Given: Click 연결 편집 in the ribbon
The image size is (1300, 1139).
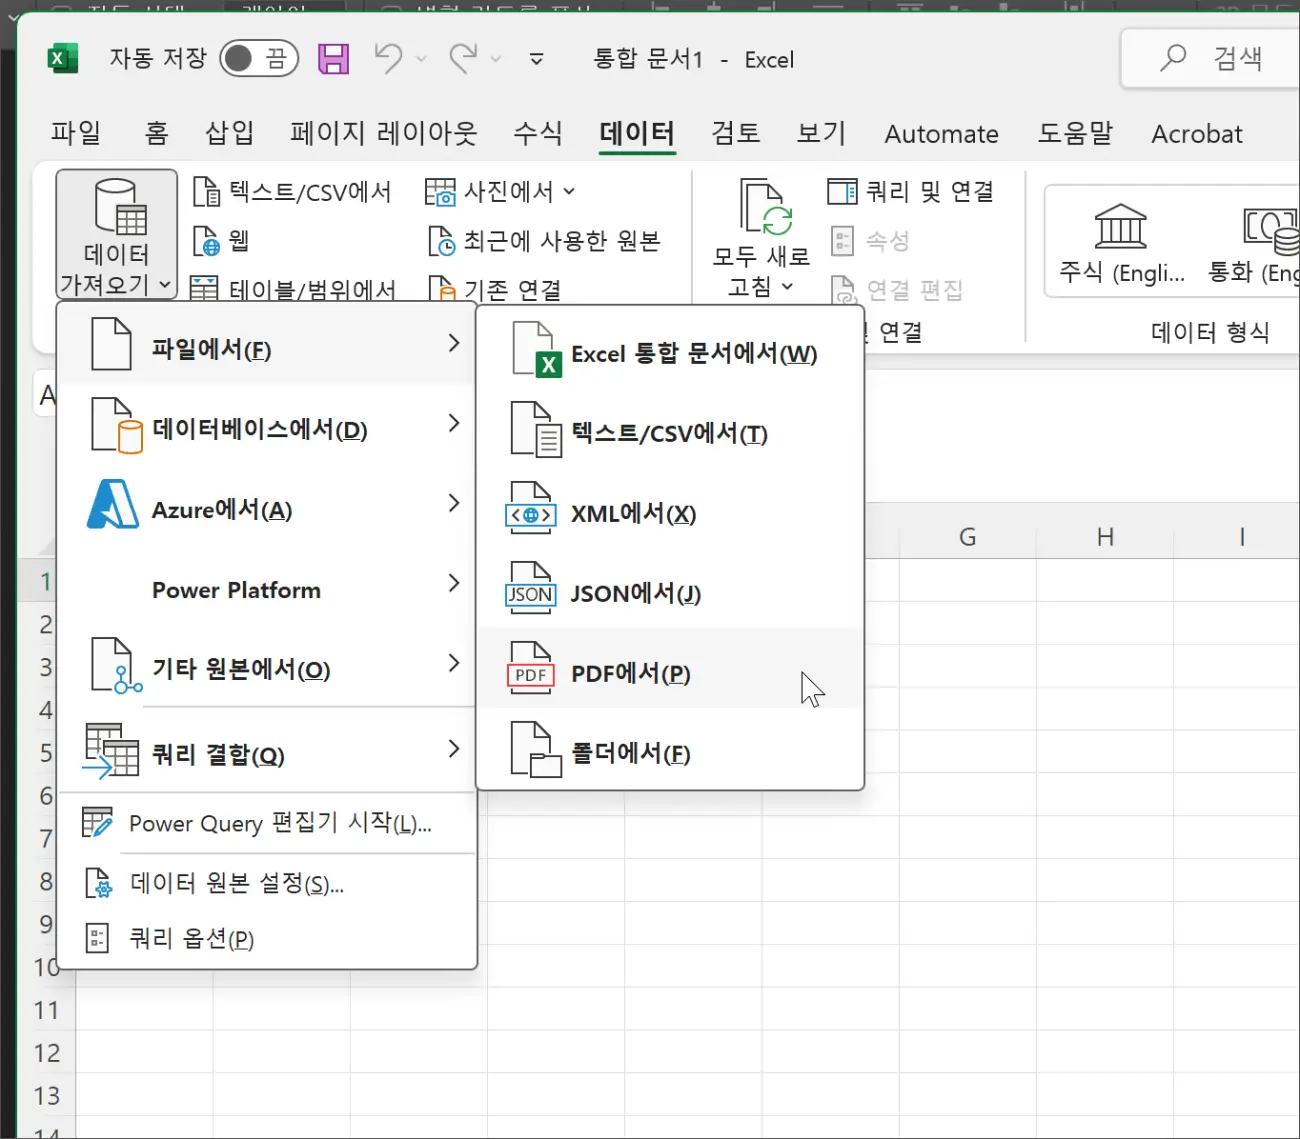Looking at the screenshot, I should (897, 289).
